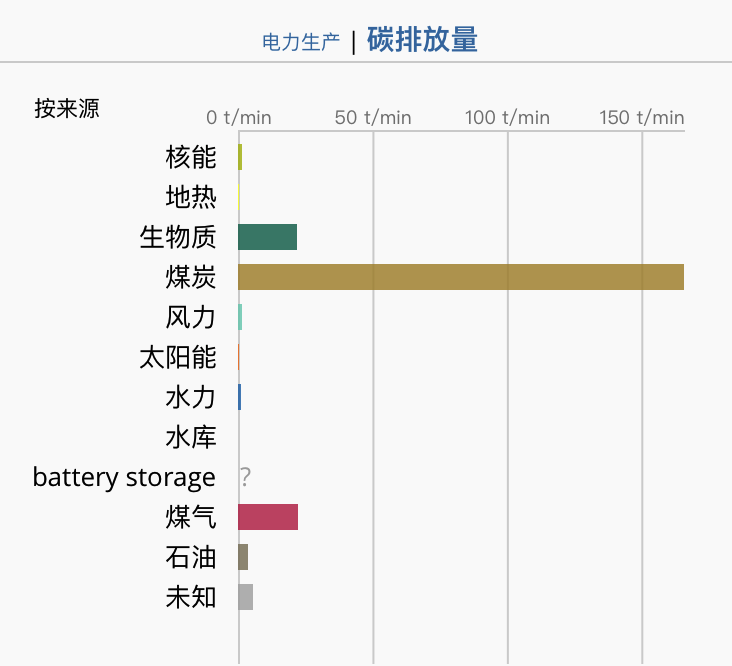Screen dimensions: 732x666
Task: Select the 核能 row label
Action: click(x=191, y=157)
